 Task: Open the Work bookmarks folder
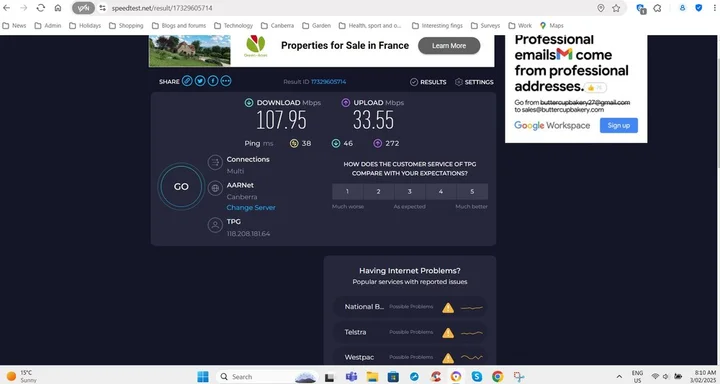pos(520,26)
